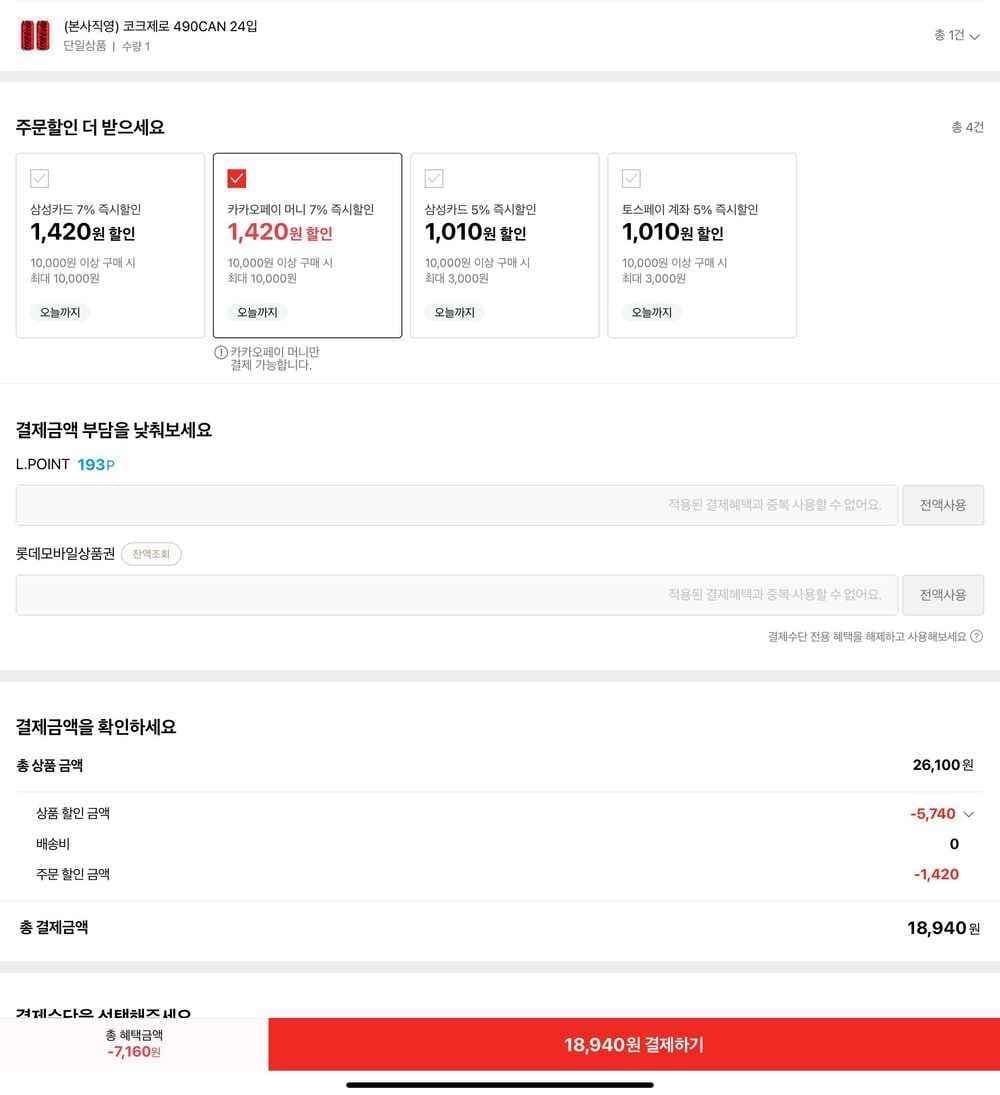Click the info icon beside 카카오페이 머니만 notice
1000x1095 pixels.
click(x=221, y=352)
